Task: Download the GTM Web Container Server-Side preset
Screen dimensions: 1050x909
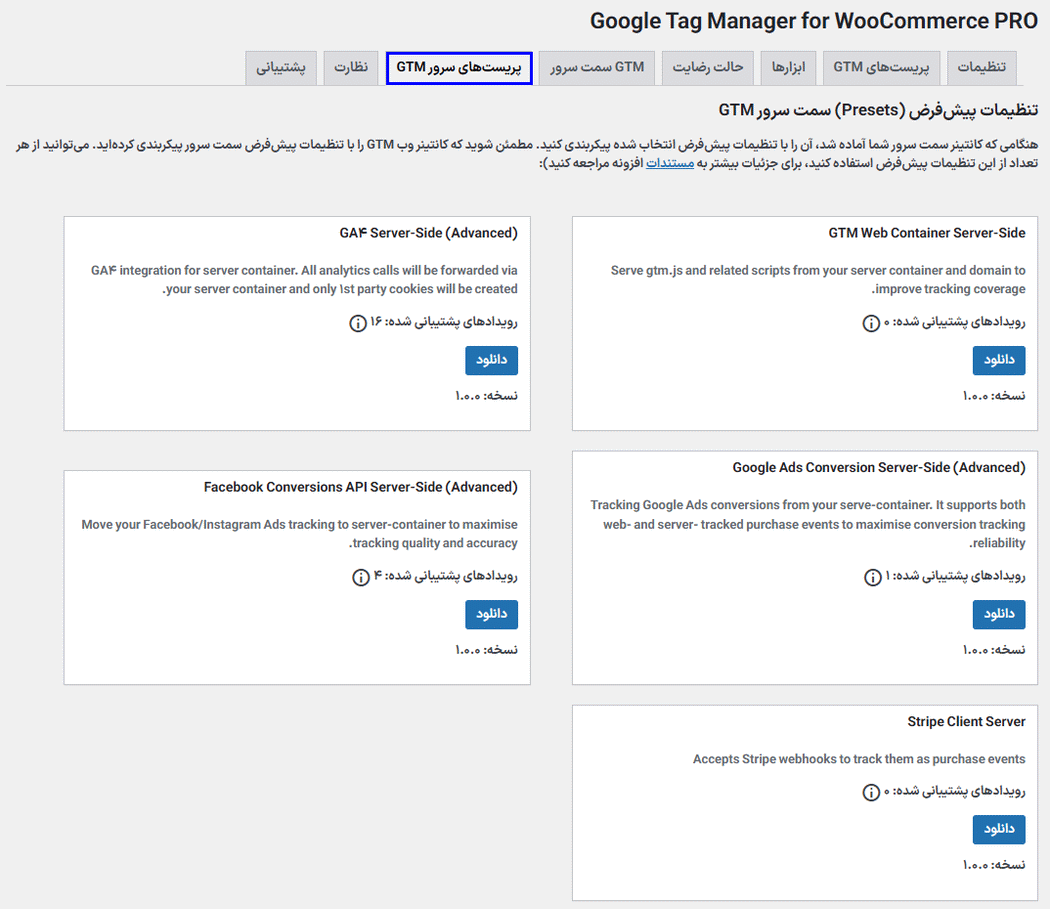Action: (998, 361)
